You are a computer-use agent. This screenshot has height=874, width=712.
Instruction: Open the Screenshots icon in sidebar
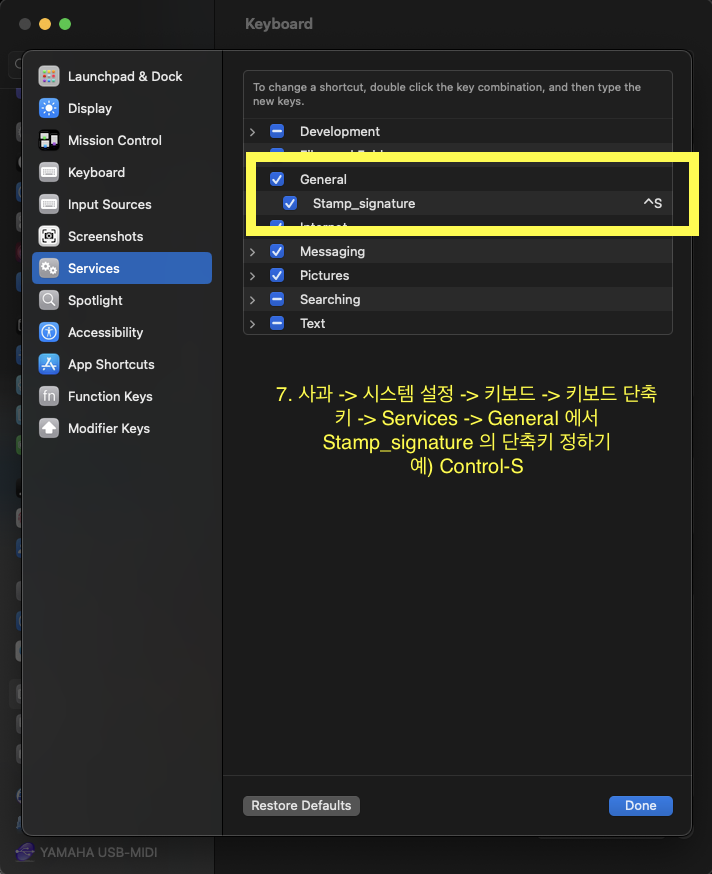pos(49,236)
